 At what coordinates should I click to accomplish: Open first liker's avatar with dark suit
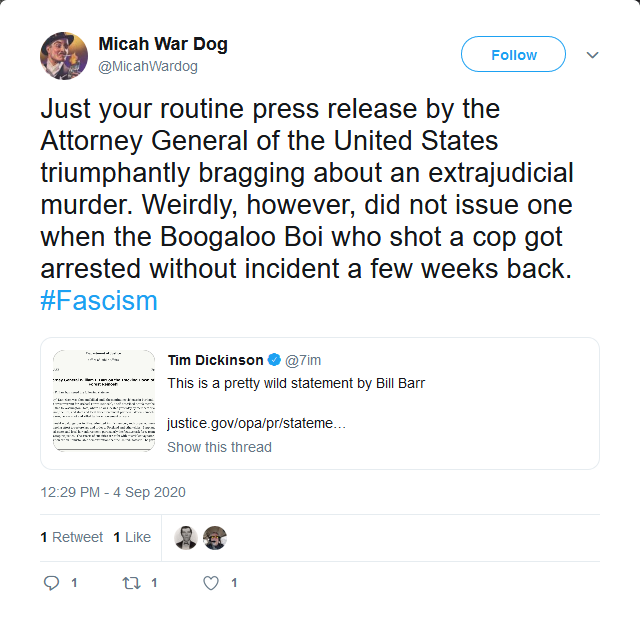pyautogui.click(x=186, y=538)
